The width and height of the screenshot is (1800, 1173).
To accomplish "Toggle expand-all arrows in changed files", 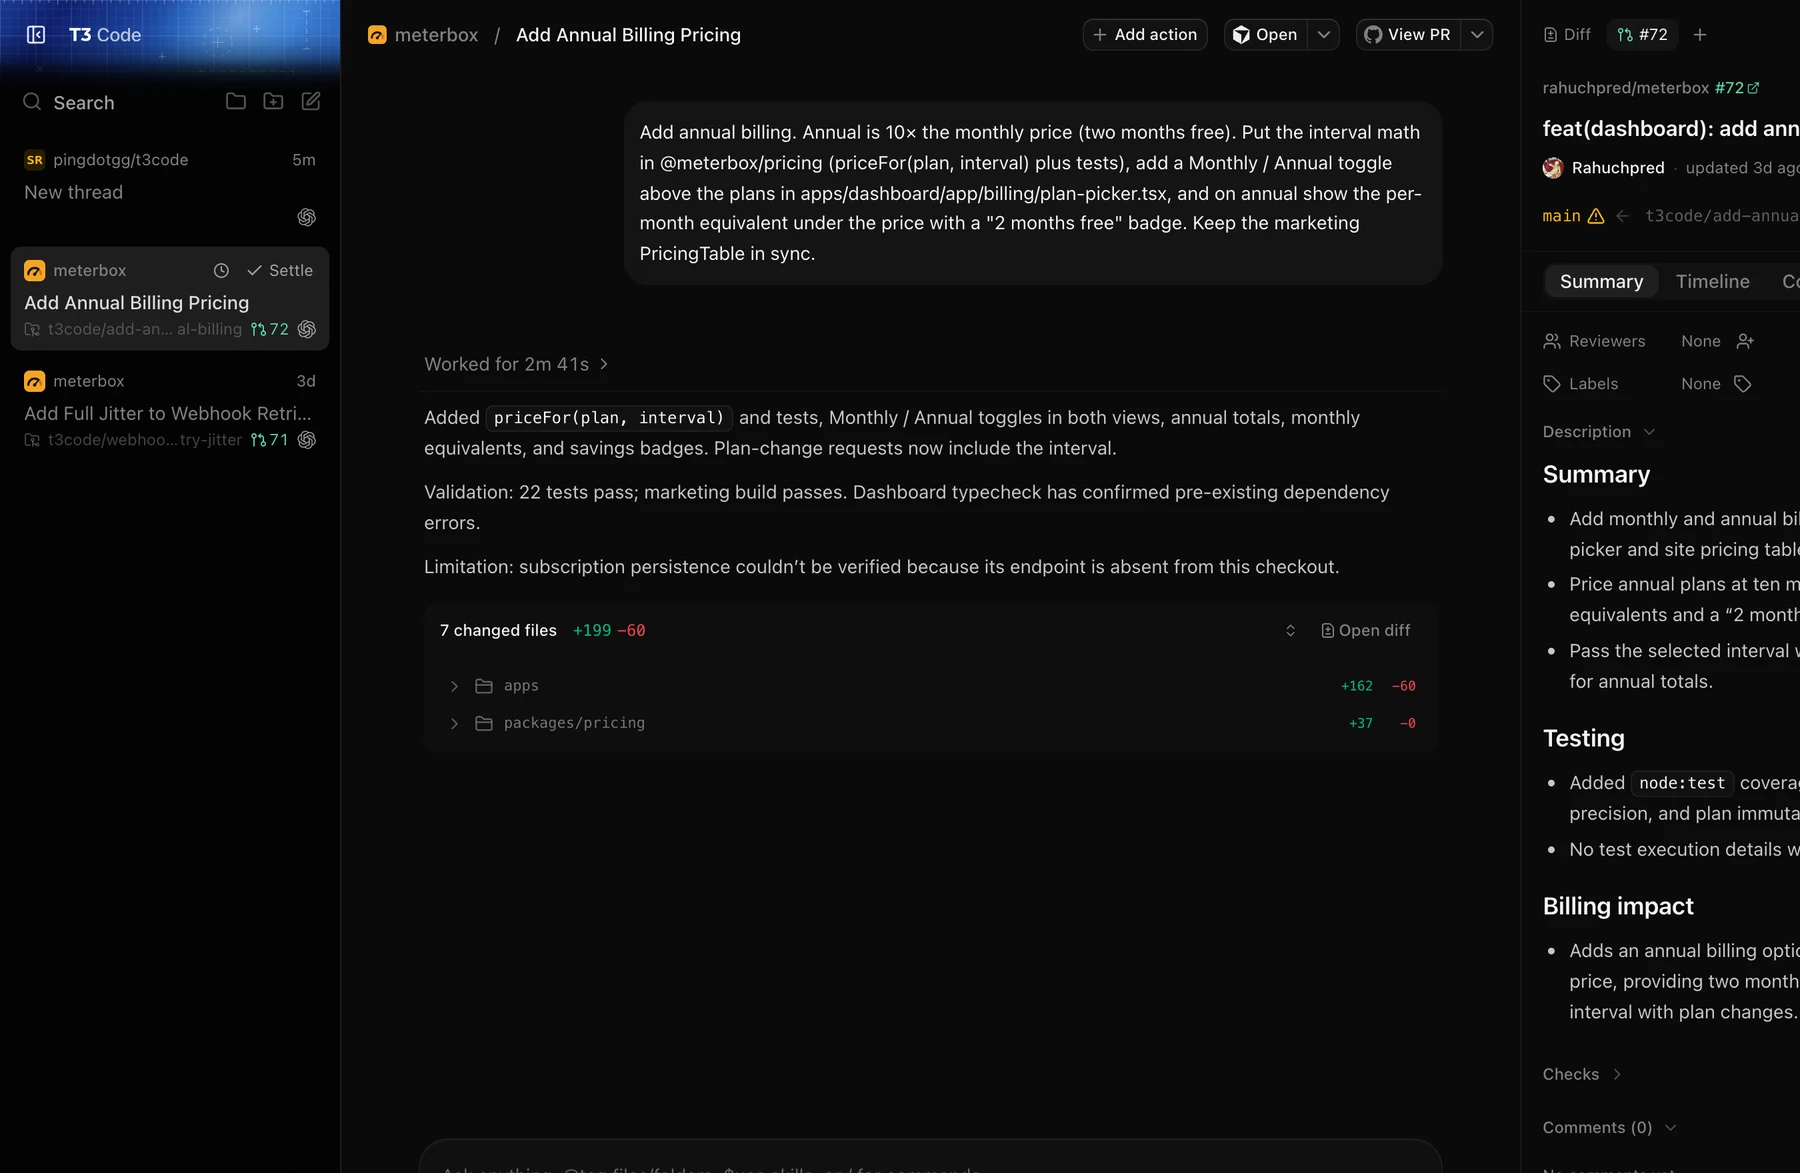I will click(x=1290, y=631).
